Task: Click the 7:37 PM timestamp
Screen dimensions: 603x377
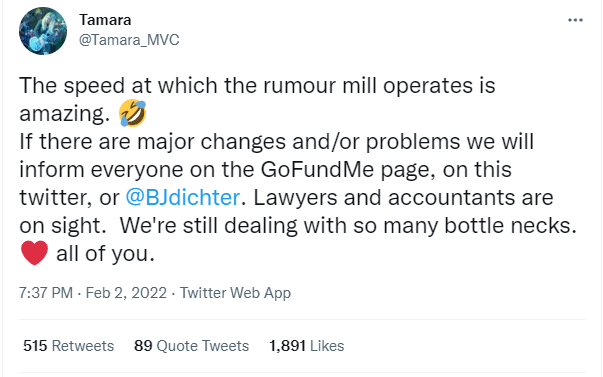Action: coord(46,293)
